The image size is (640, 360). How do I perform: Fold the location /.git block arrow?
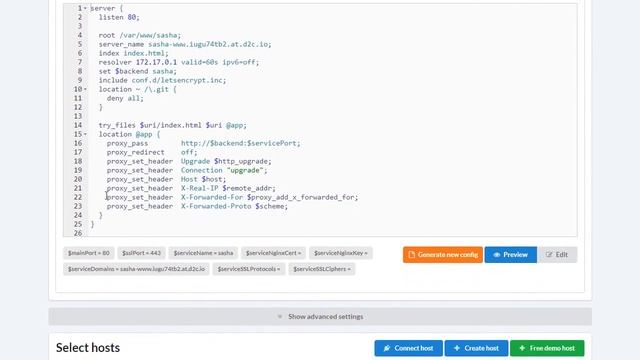(85, 89)
